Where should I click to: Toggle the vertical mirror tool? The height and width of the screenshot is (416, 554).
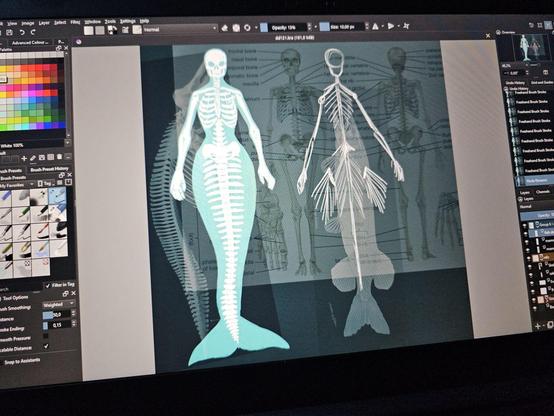point(391,26)
